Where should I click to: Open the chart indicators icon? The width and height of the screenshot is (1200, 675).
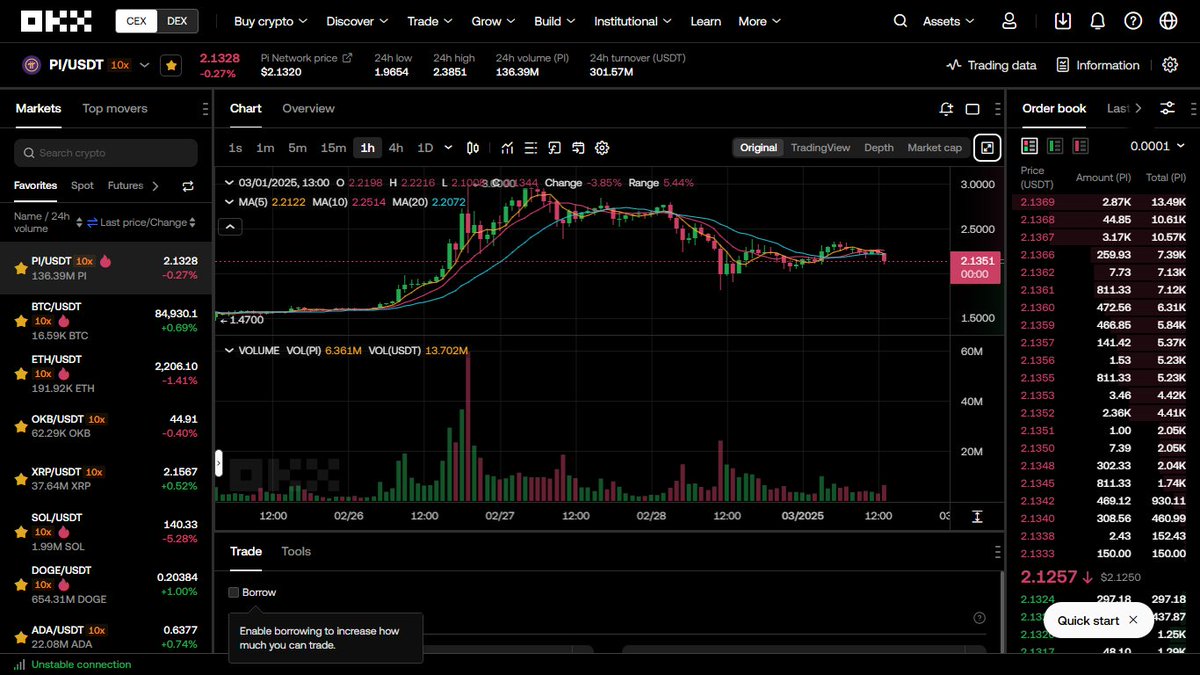pos(508,148)
